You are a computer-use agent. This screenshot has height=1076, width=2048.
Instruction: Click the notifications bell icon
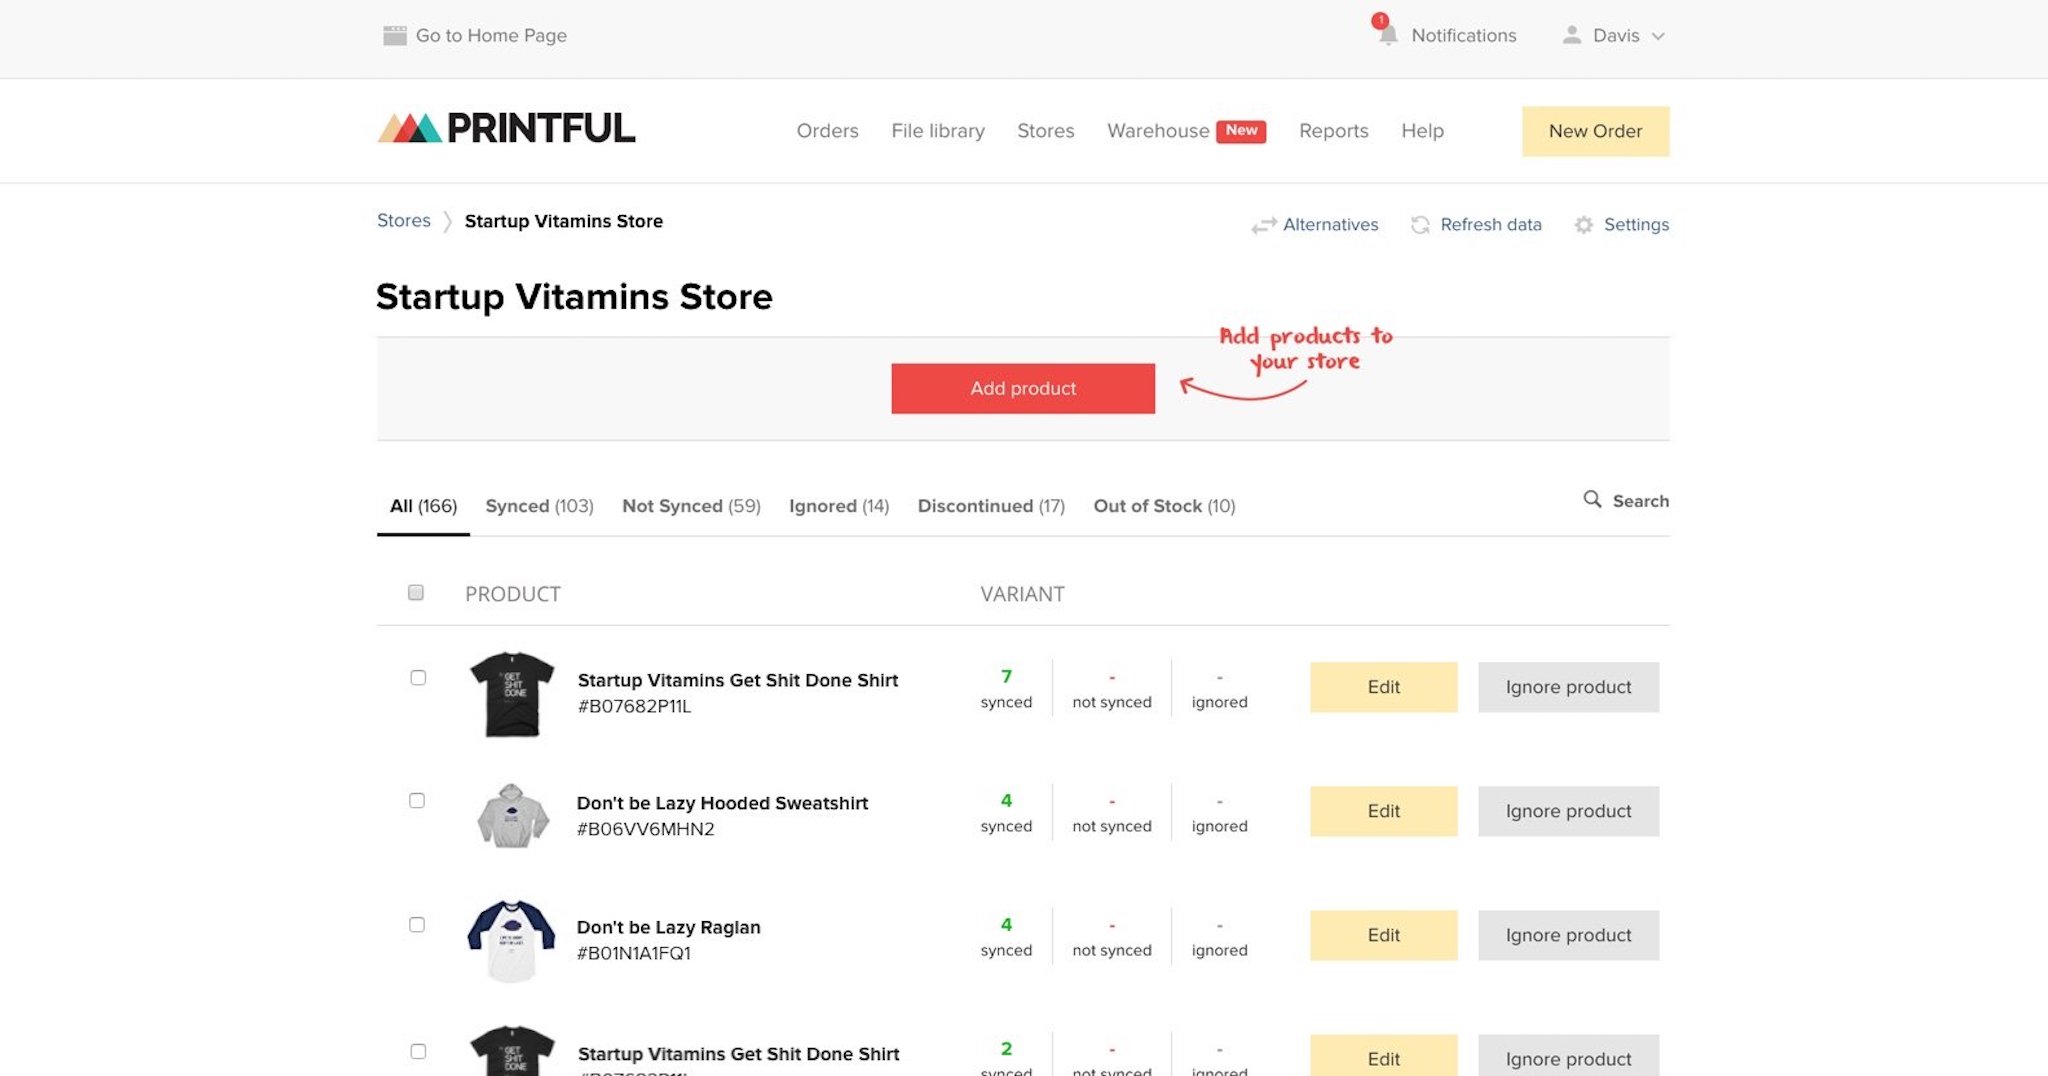(x=1387, y=36)
